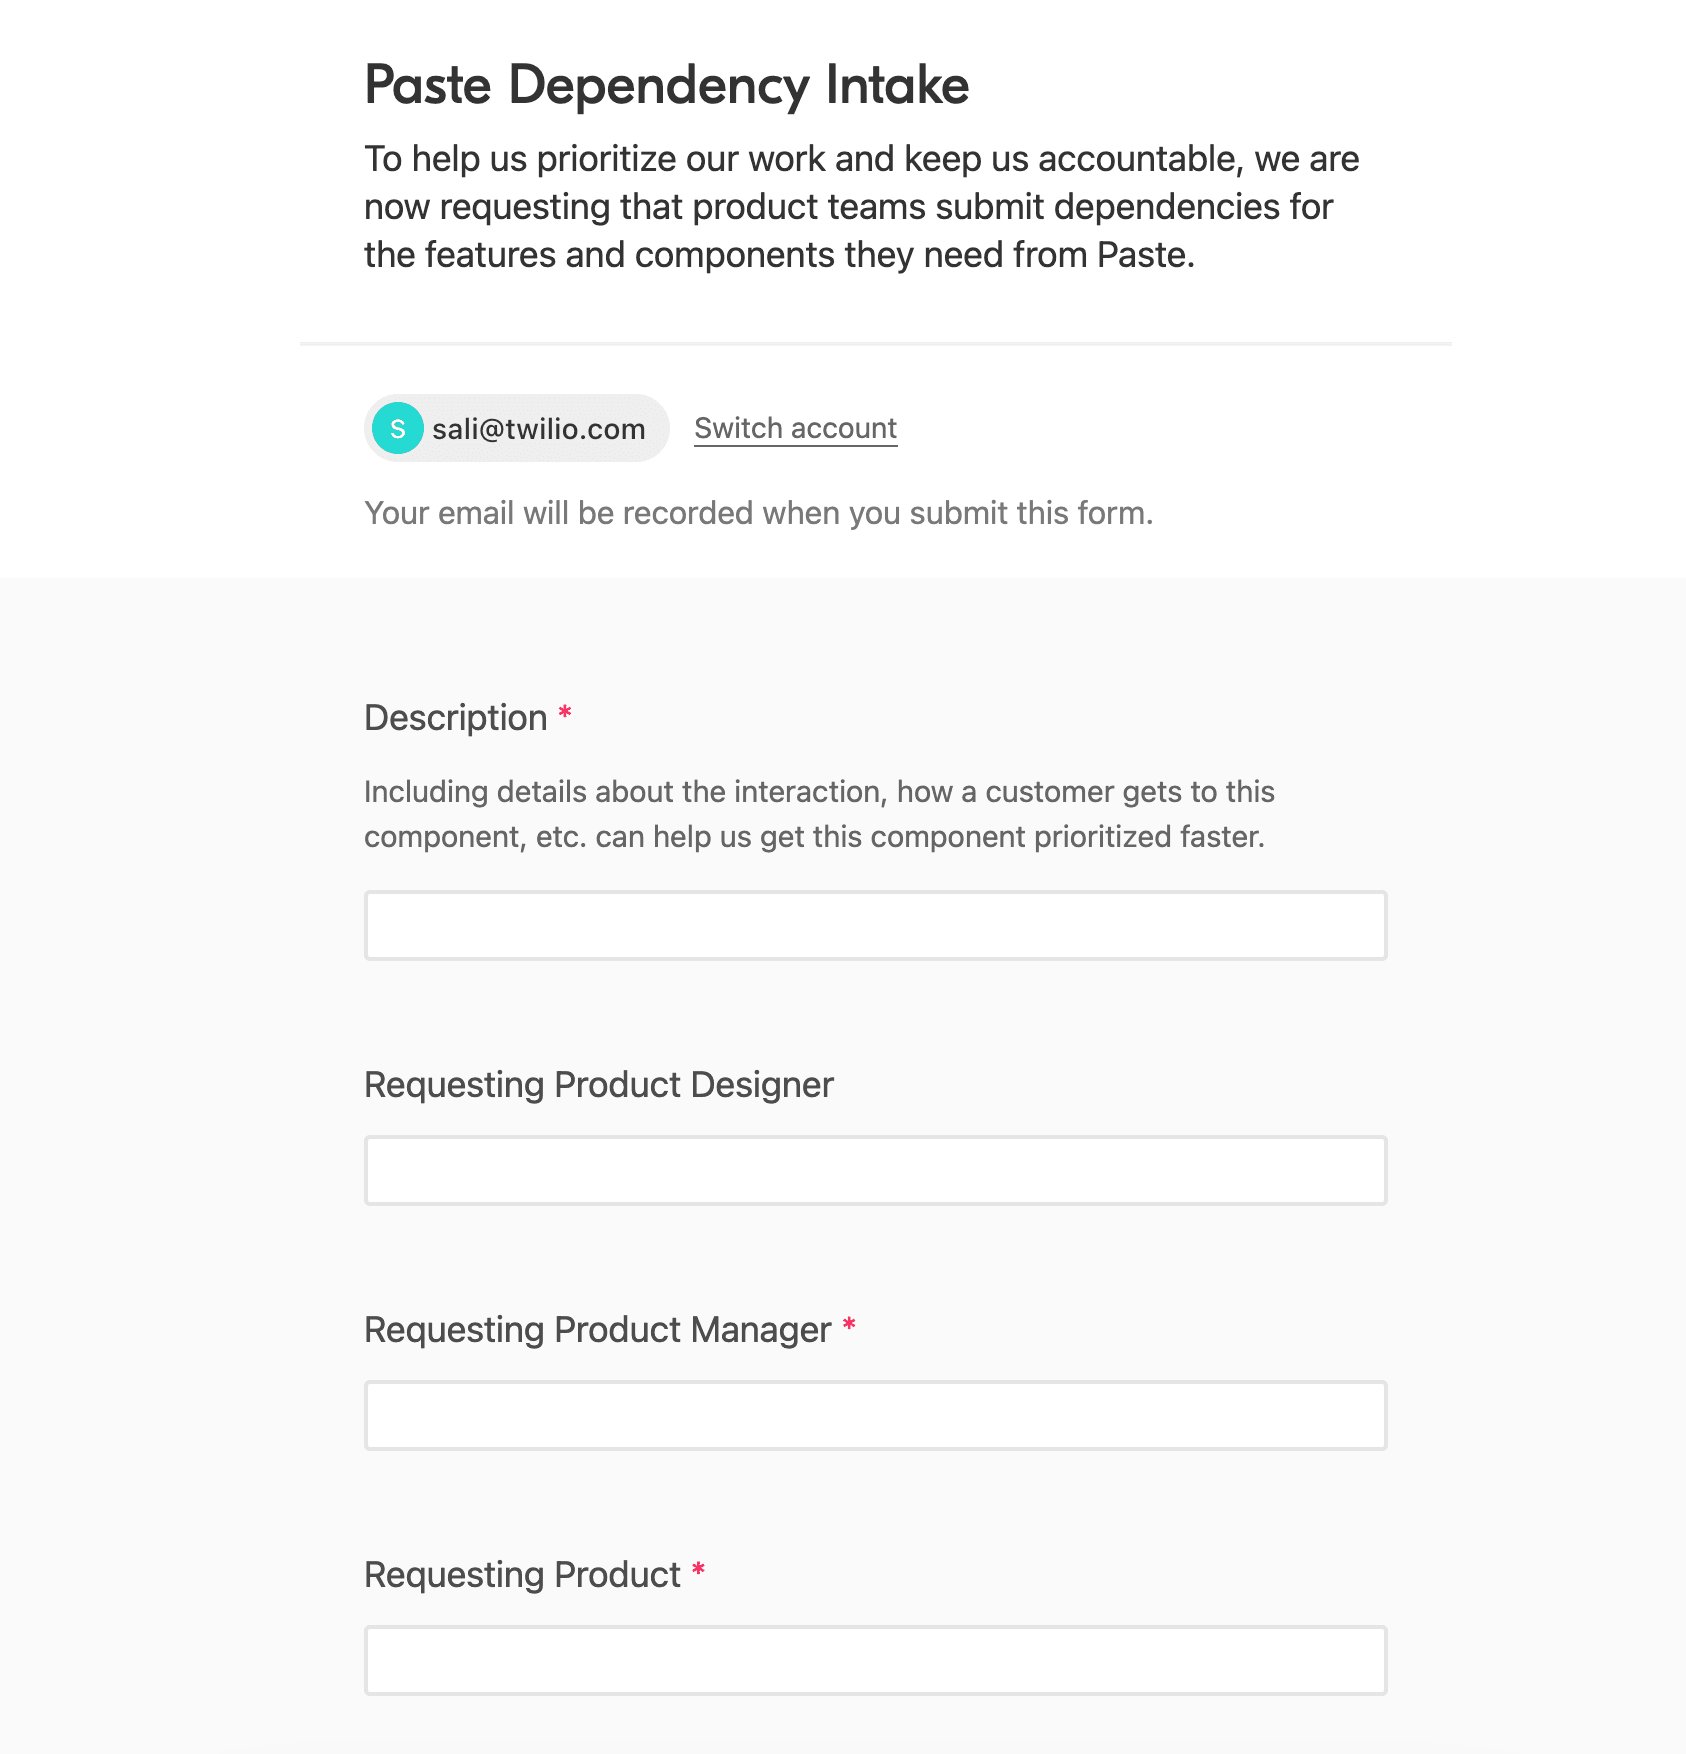Click the horizontal divider below the header

pos(875,344)
